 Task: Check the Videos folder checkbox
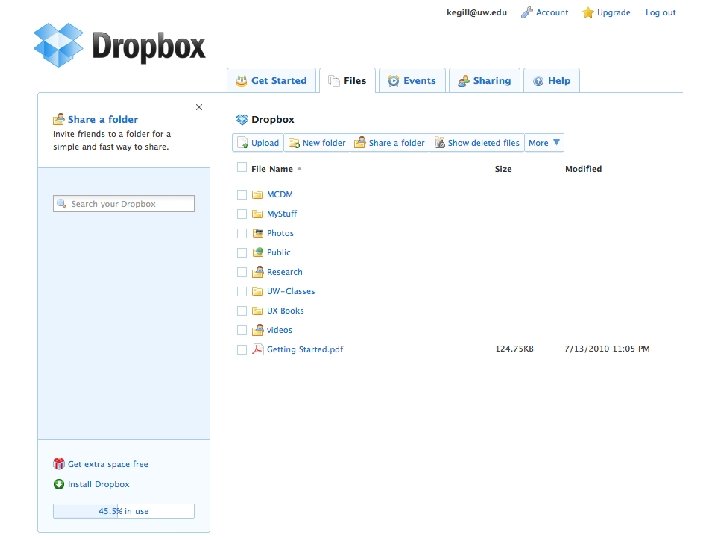242,330
